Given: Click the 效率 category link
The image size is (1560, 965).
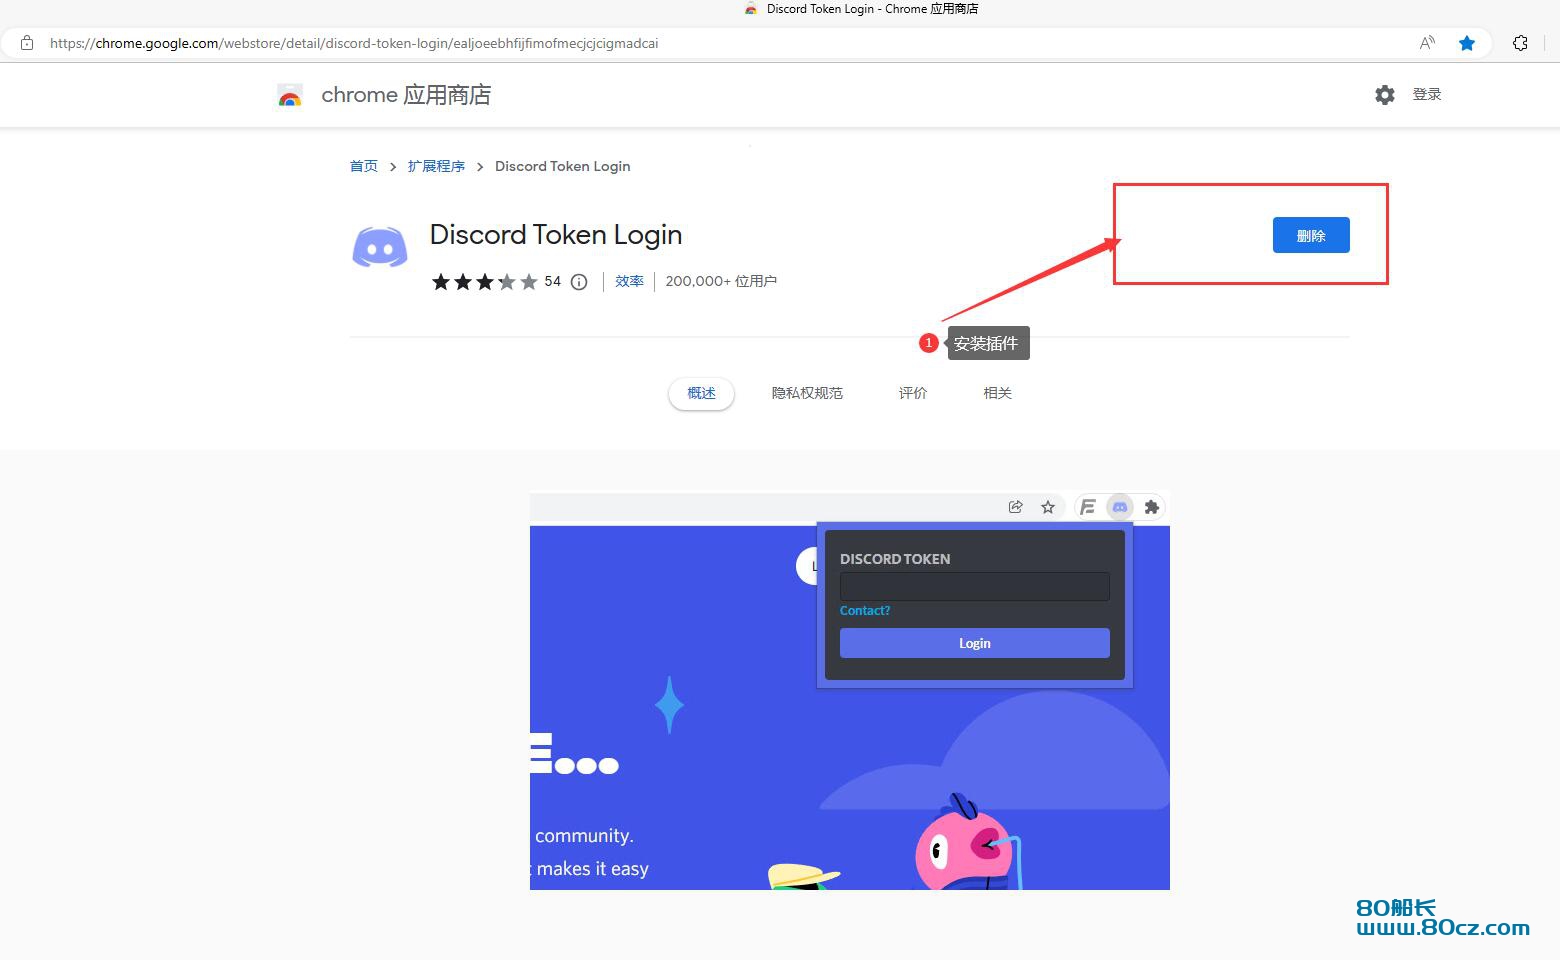Looking at the screenshot, I should pos(629,281).
